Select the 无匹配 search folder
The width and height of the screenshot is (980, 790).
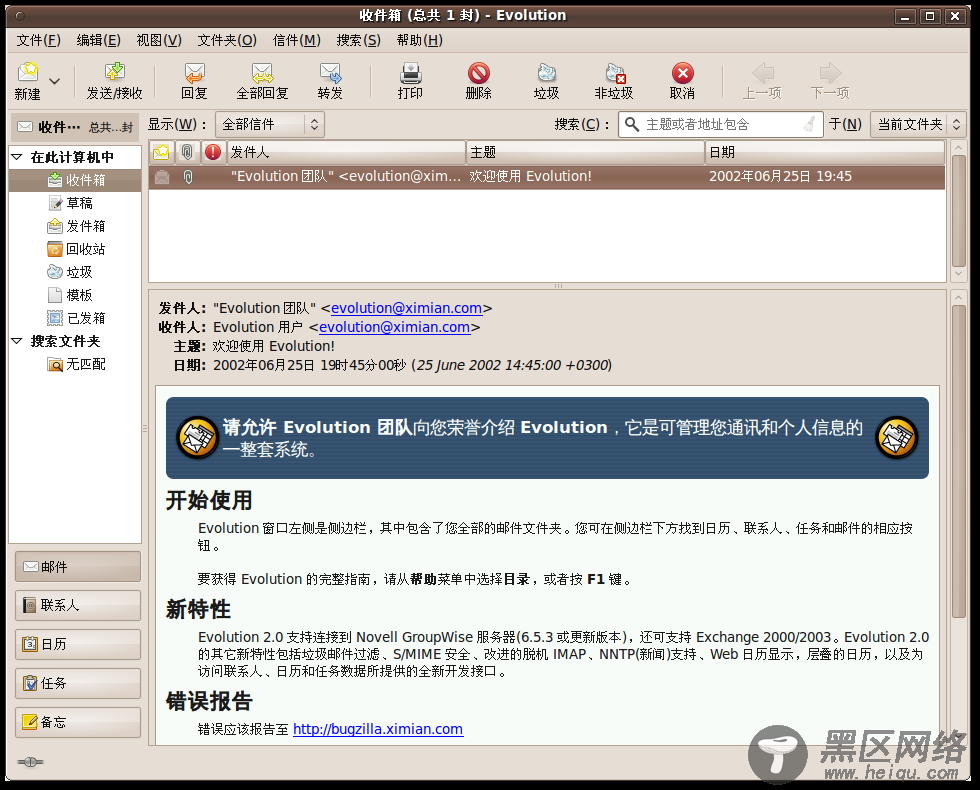click(x=76, y=364)
